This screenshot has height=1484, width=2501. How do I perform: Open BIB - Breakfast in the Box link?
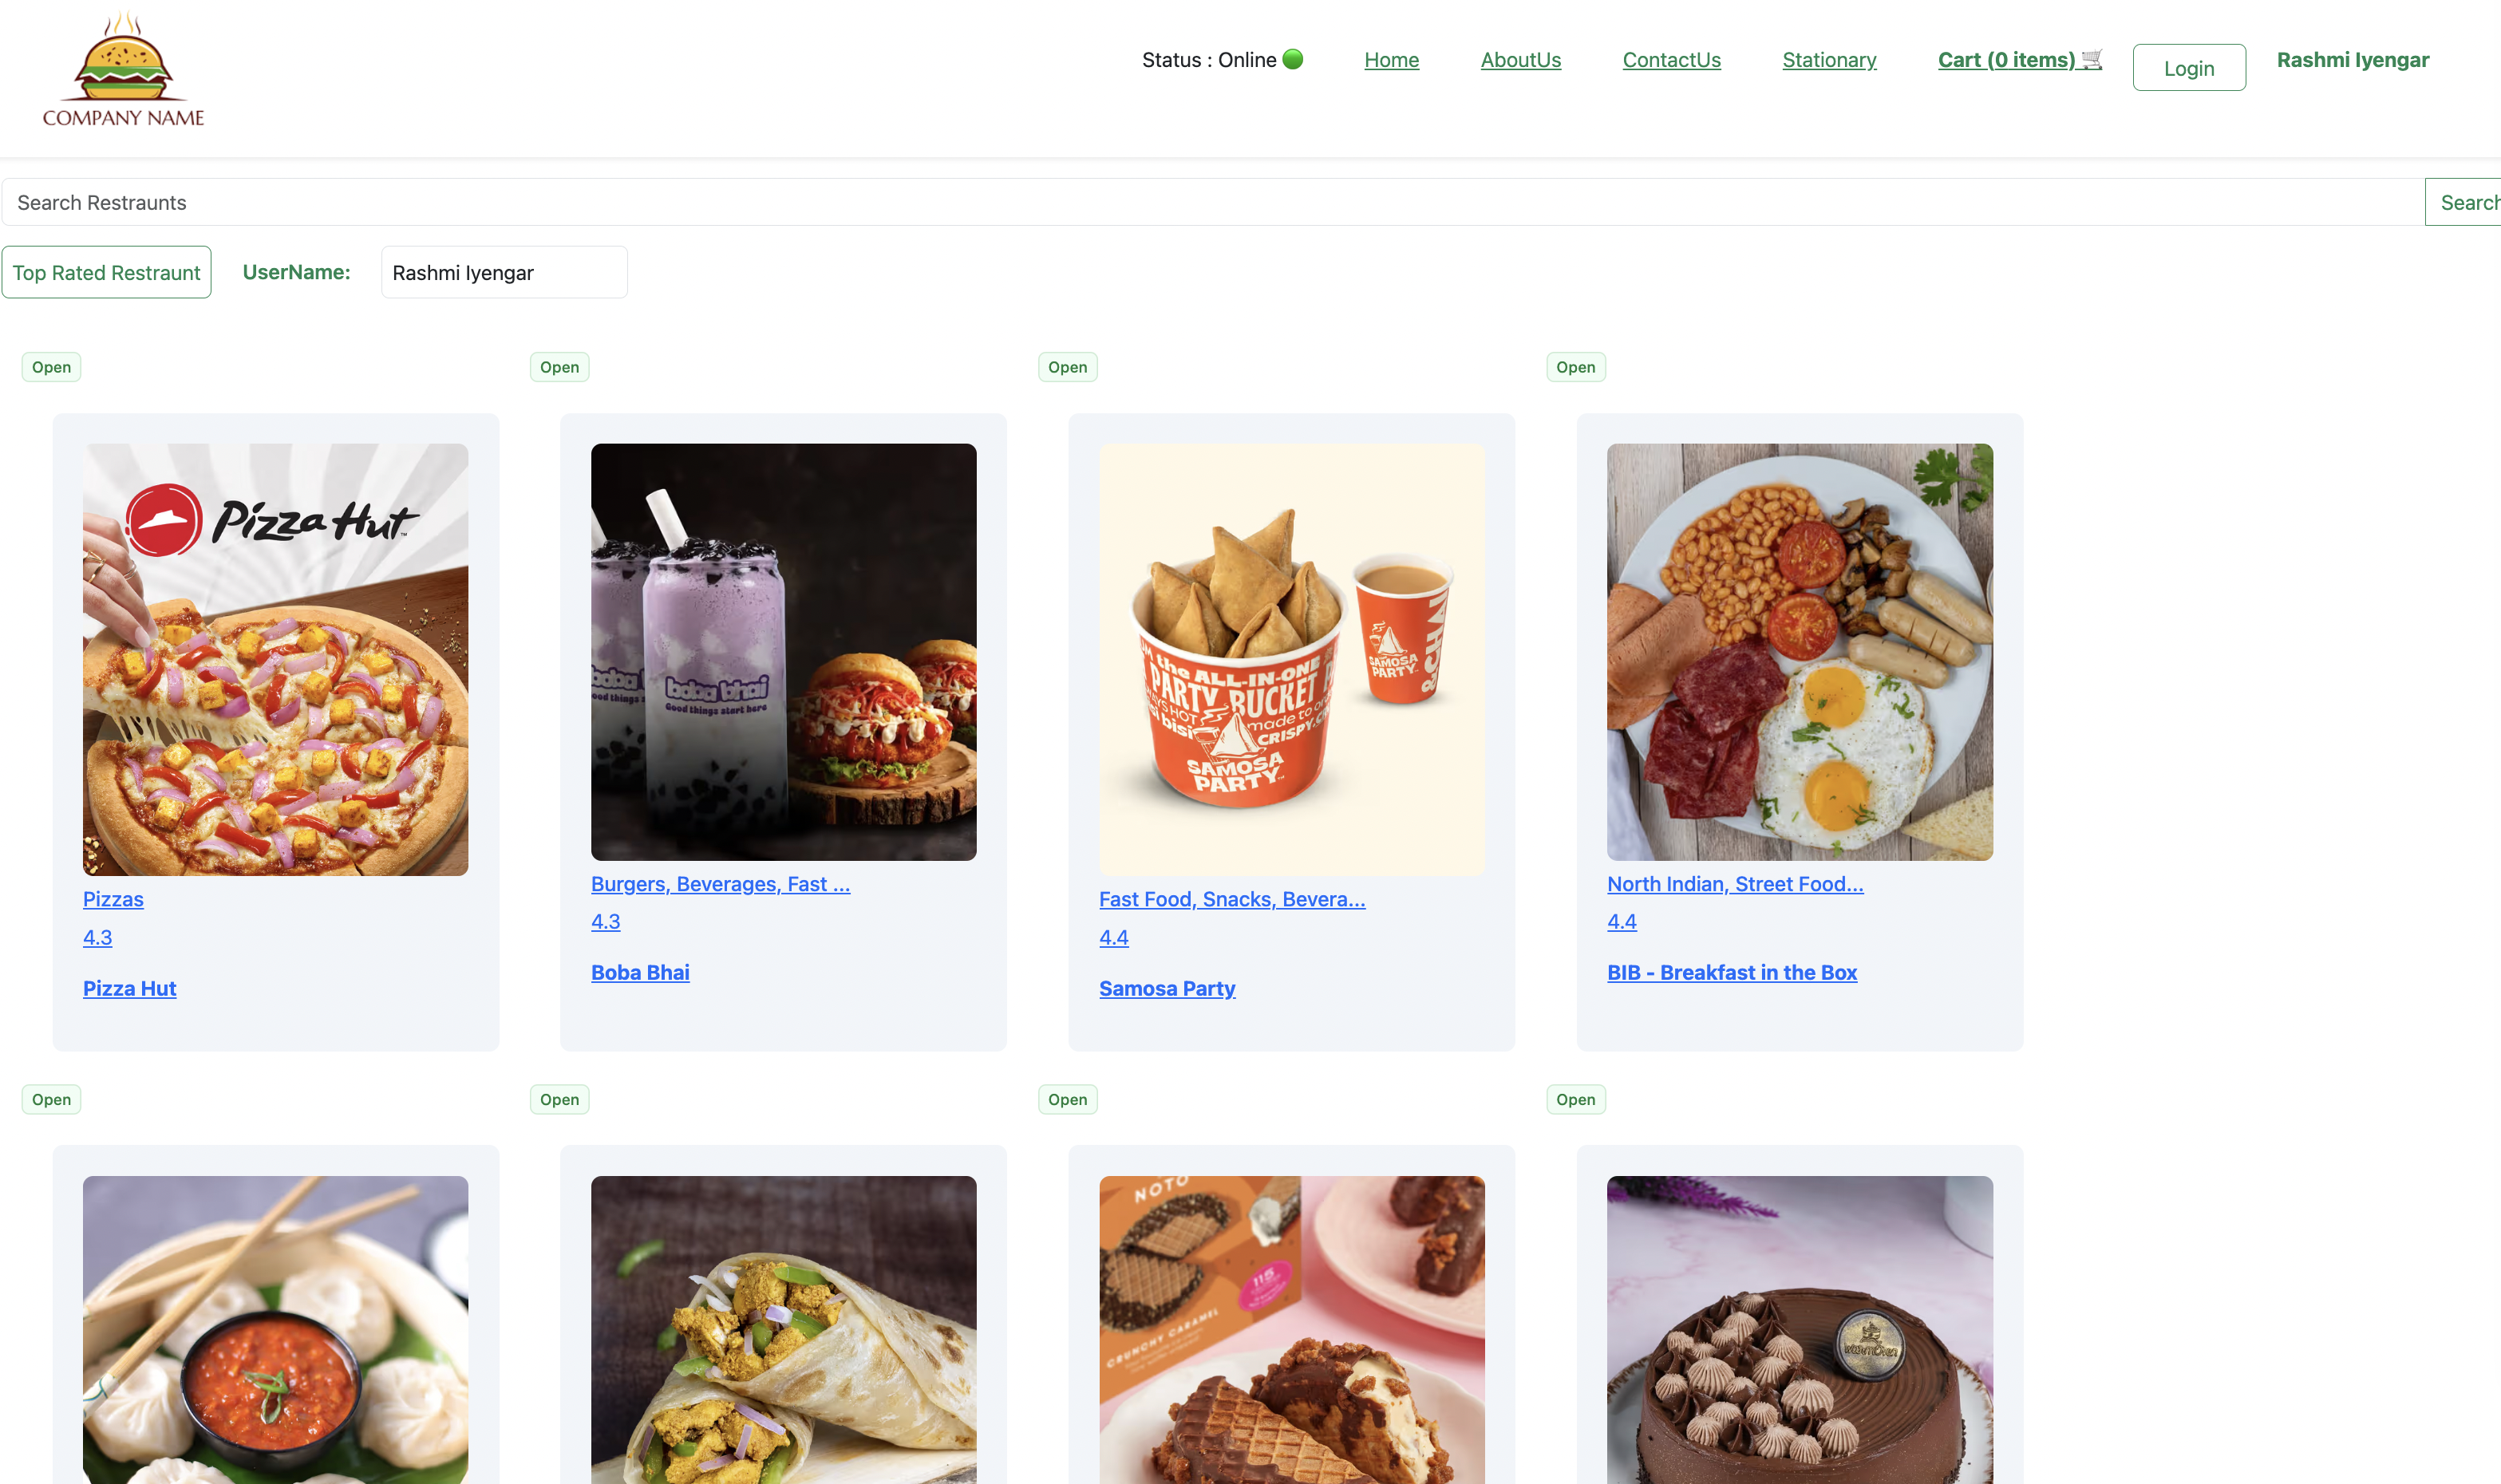pos(1731,972)
